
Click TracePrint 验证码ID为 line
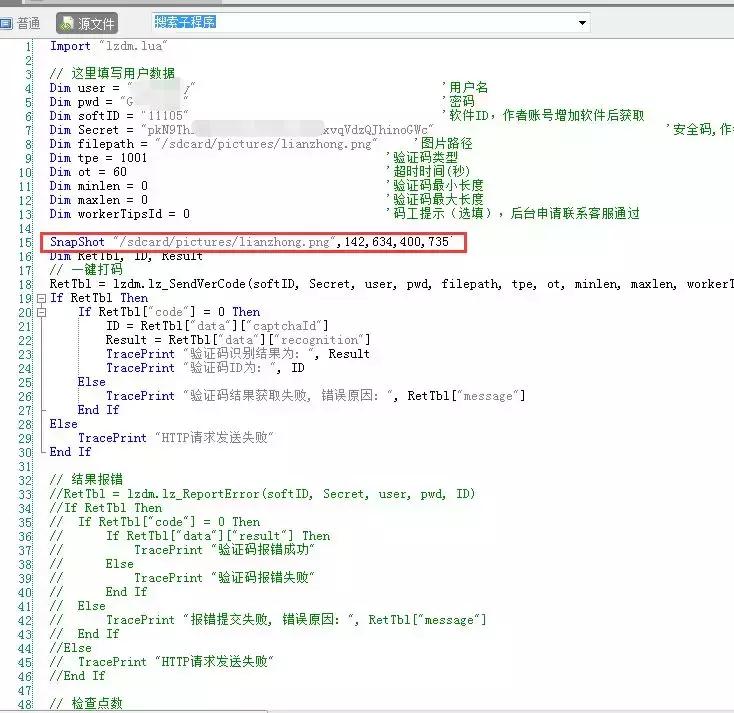pyautogui.click(x=205, y=368)
